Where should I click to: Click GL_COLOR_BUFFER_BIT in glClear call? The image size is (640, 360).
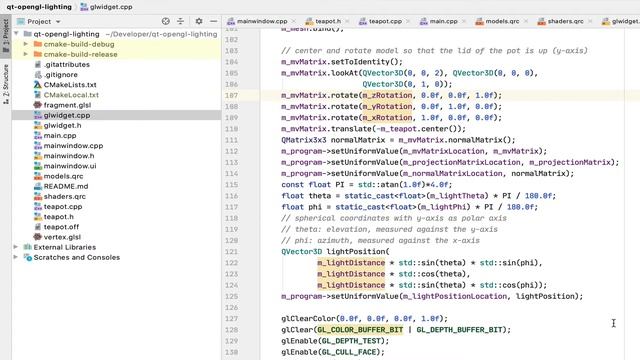click(x=360, y=330)
